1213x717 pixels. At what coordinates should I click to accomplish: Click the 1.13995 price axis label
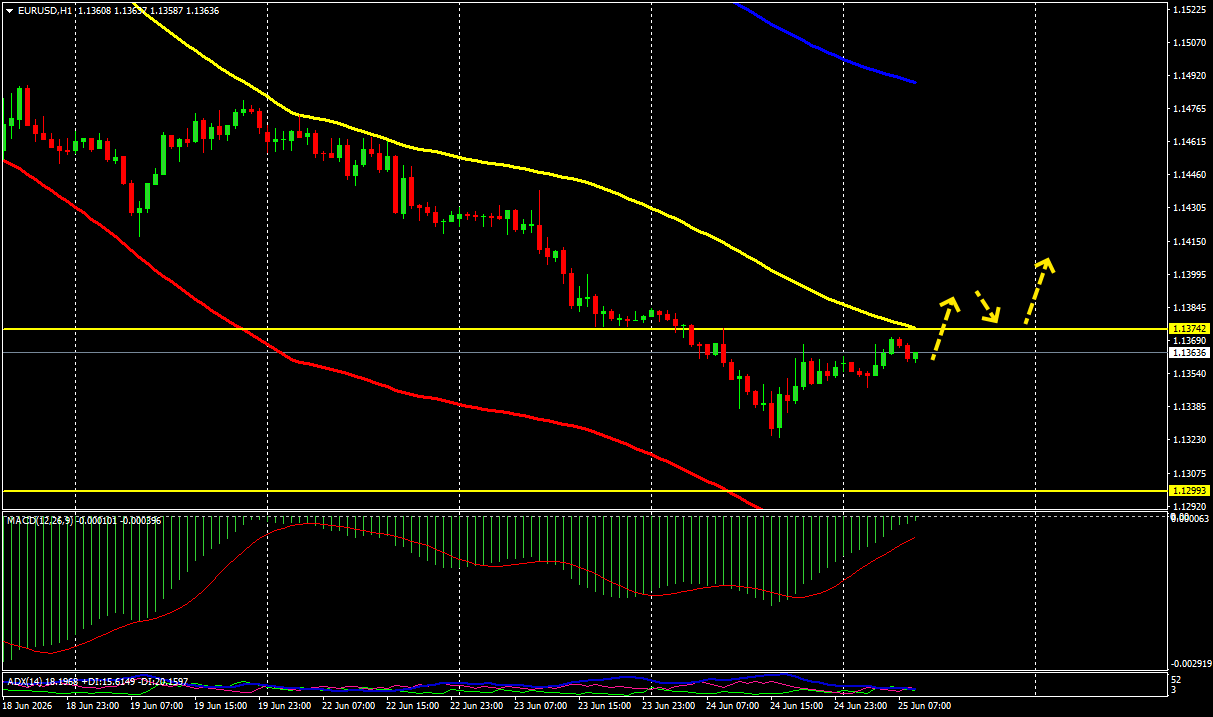pos(1190,274)
